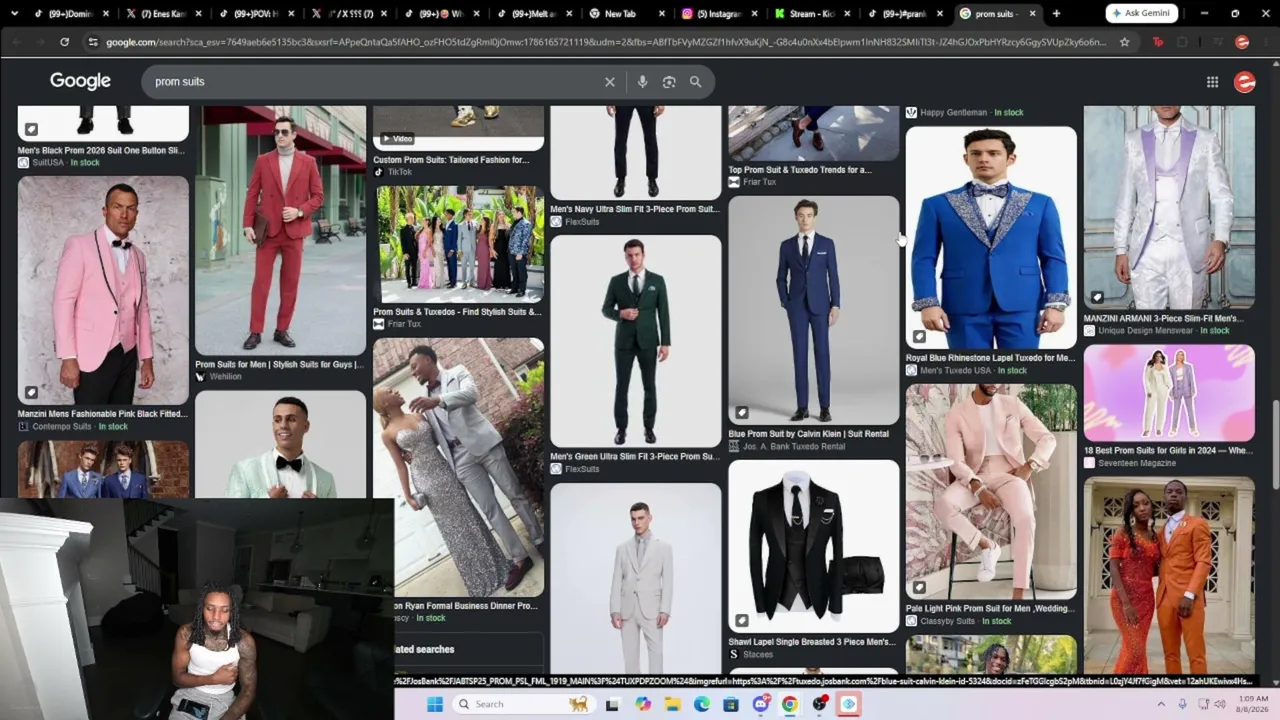
Task: Open 'Blue Prom Suit by Calvin Klein' link
Action: tap(808, 434)
